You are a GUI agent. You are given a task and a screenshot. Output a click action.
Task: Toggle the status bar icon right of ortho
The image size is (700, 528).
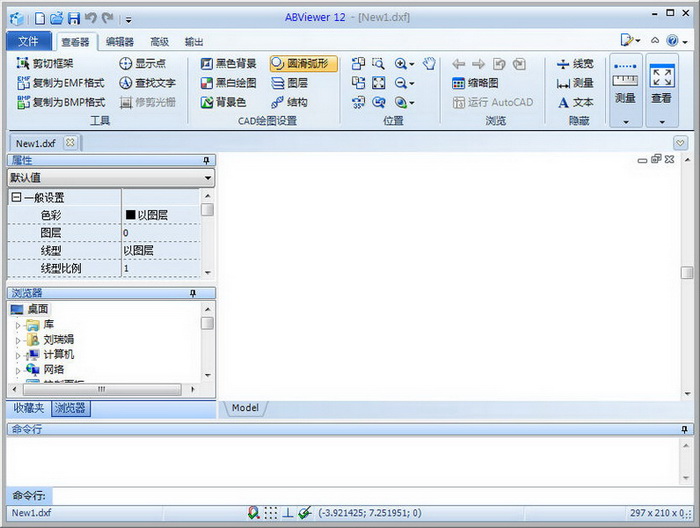click(x=305, y=513)
